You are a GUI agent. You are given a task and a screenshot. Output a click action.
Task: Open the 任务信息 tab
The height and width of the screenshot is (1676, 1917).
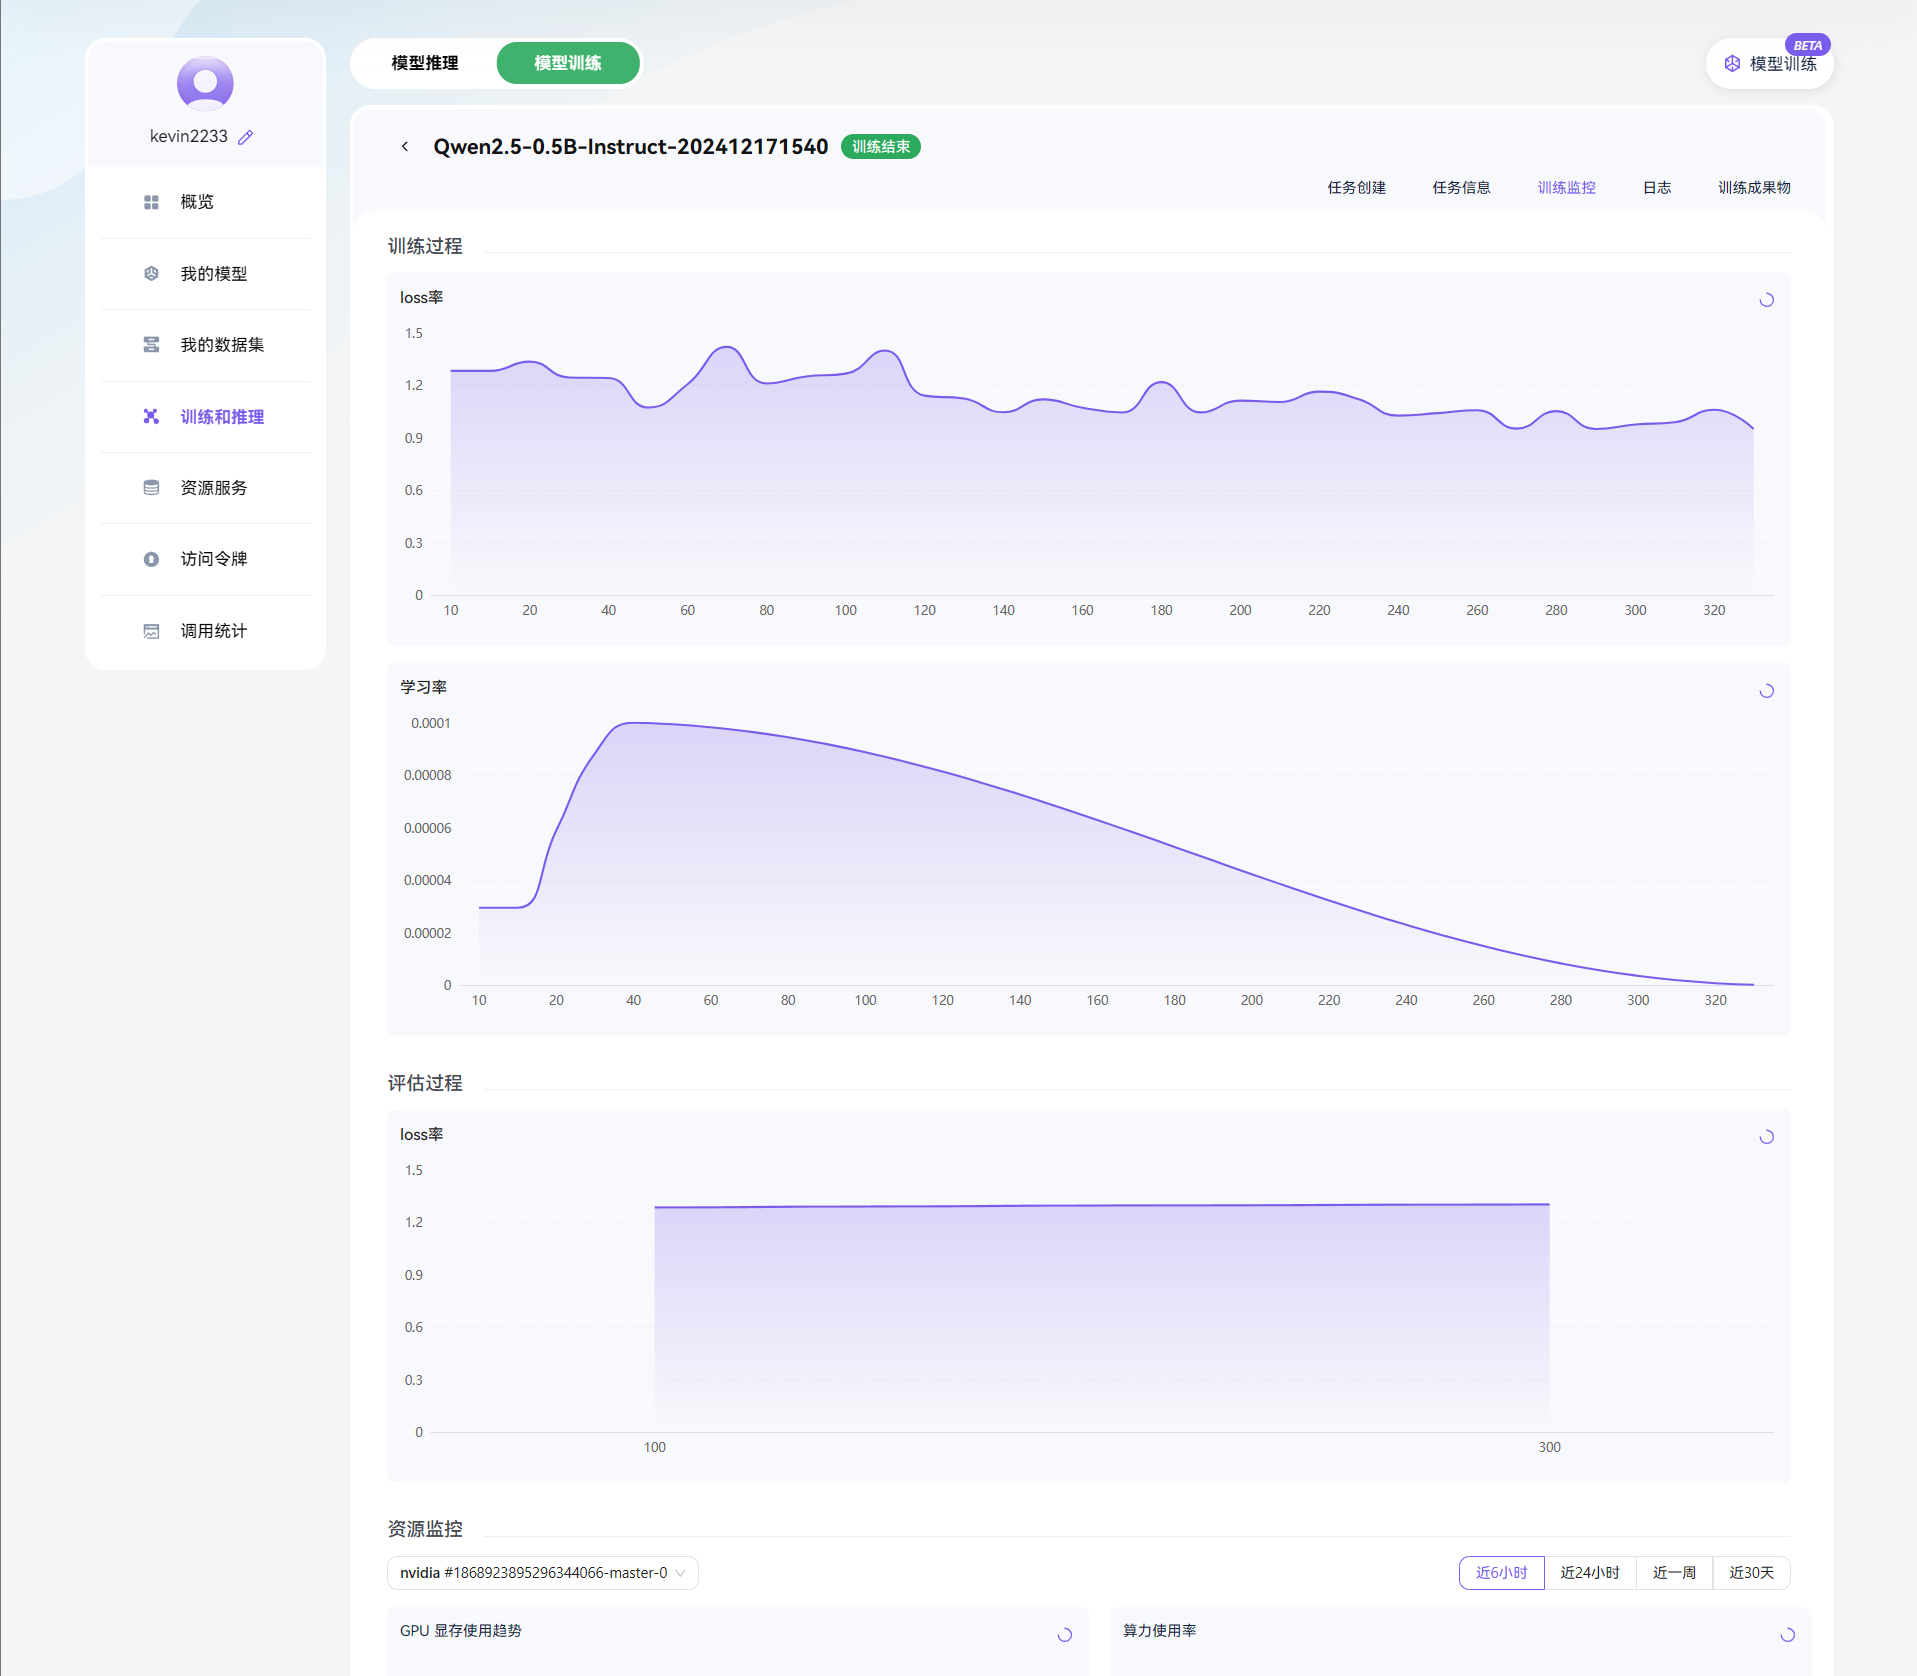(x=1462, y=188)
